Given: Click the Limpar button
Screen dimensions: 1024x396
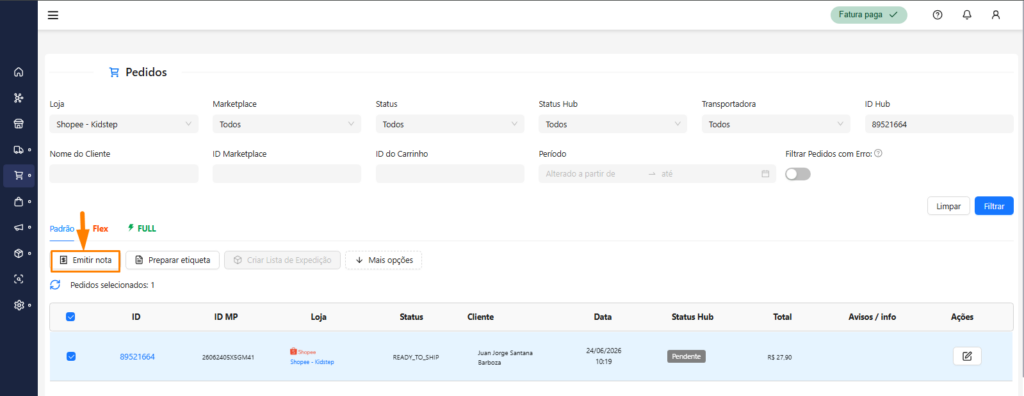Looking at the screenshot, I should click(x=948, y=206).
